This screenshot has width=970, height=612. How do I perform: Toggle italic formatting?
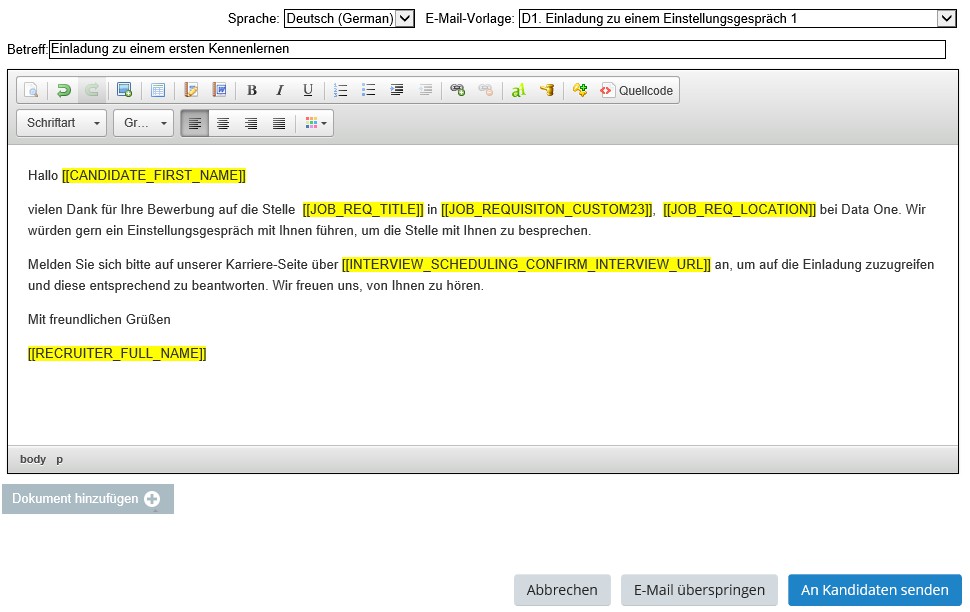click(280, 91)
